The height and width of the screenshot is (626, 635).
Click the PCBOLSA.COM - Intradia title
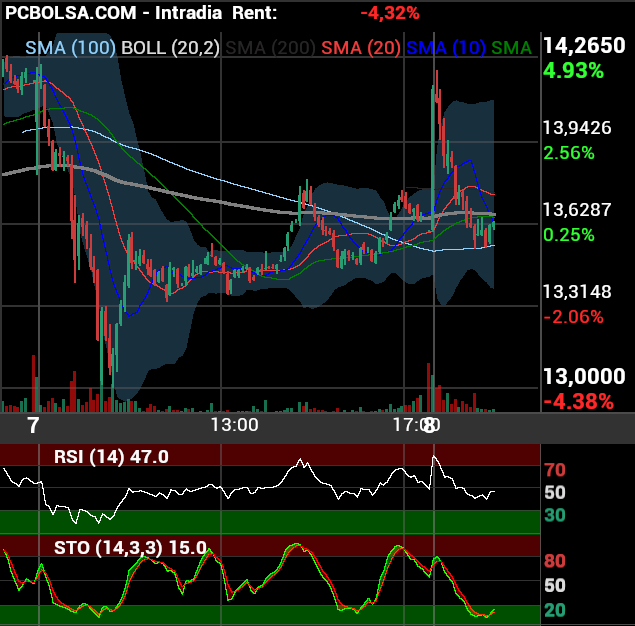click(113, 13)
